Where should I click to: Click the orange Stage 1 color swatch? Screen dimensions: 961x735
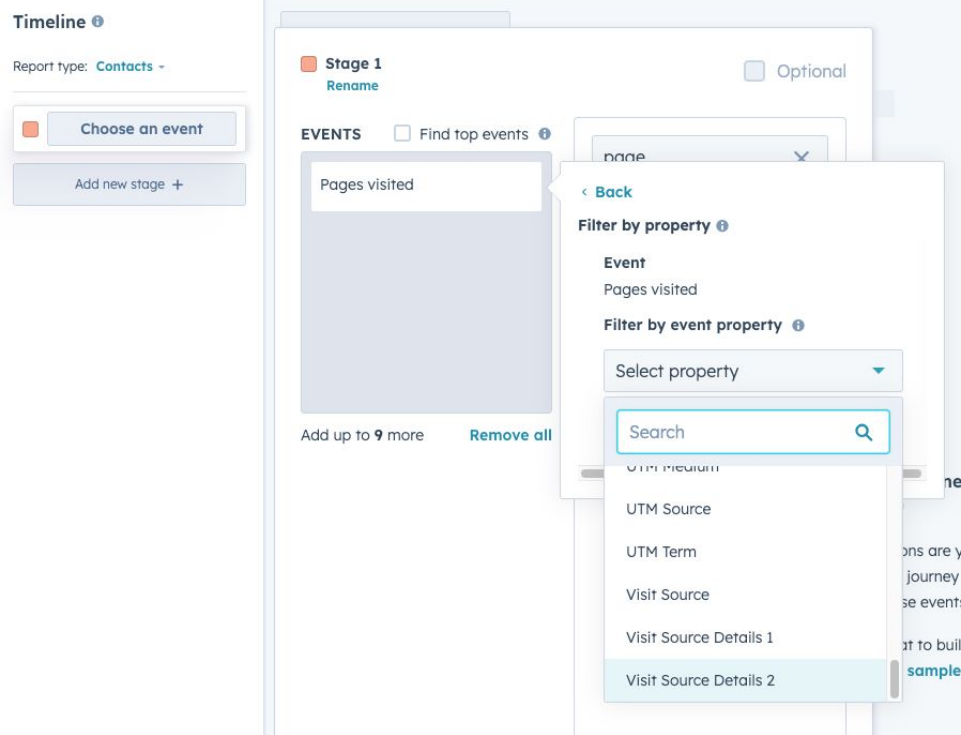click(309, 64)
